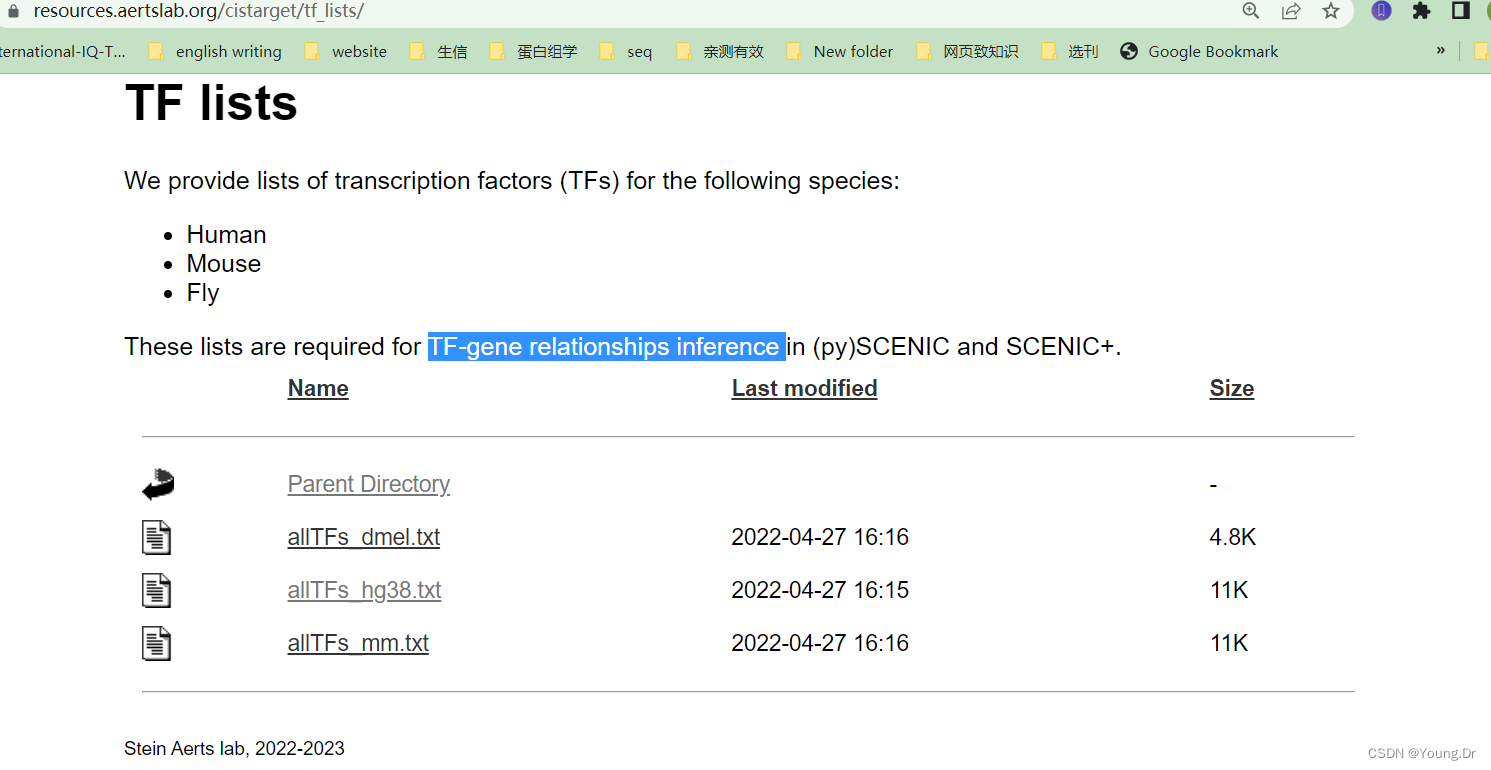This screenshot has height=770, width=1491.
Task: Sort the listing by Last modified
Action: 804,388
